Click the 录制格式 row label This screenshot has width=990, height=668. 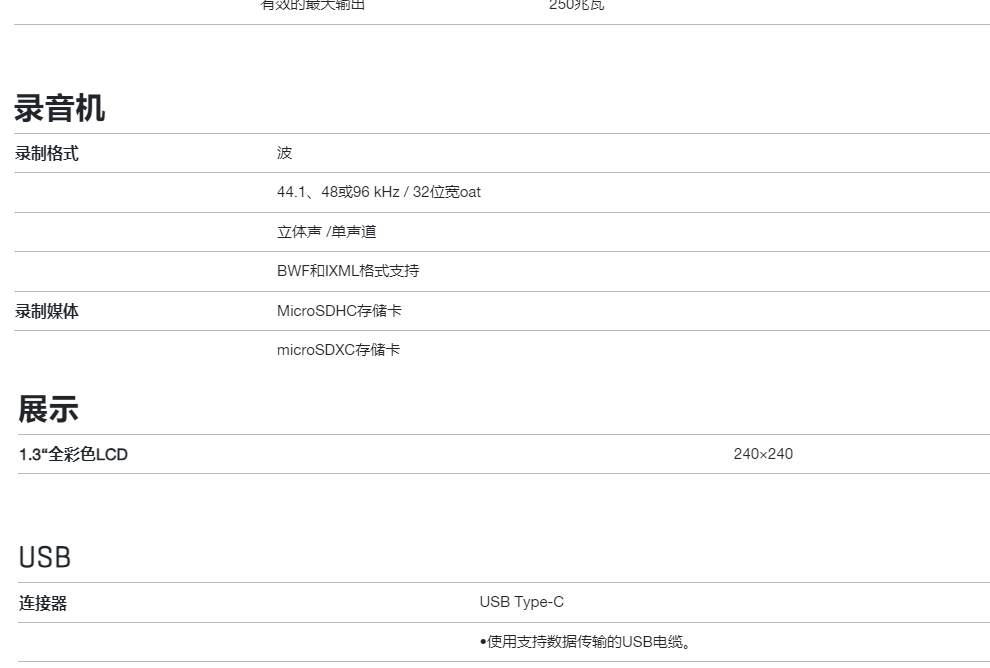click(47, 153)
